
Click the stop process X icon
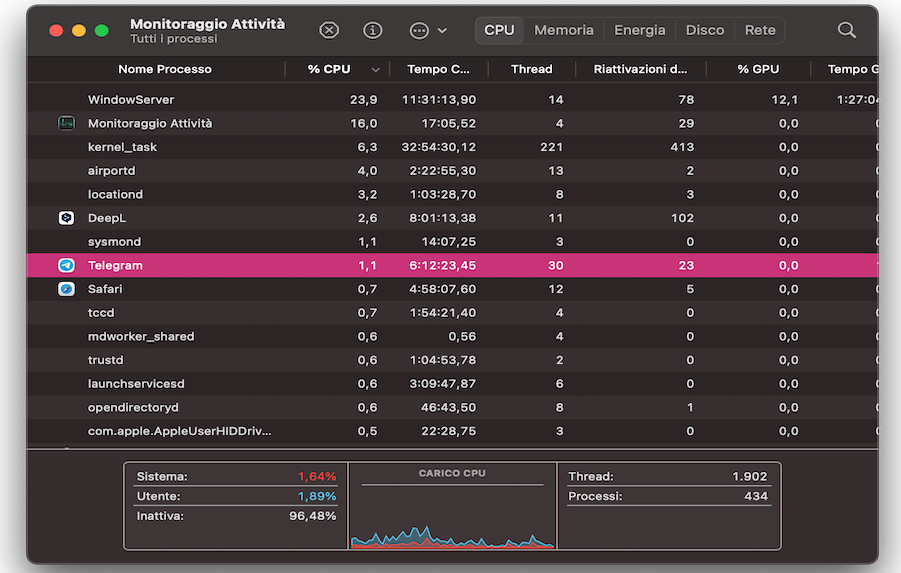tap(329, 30)
